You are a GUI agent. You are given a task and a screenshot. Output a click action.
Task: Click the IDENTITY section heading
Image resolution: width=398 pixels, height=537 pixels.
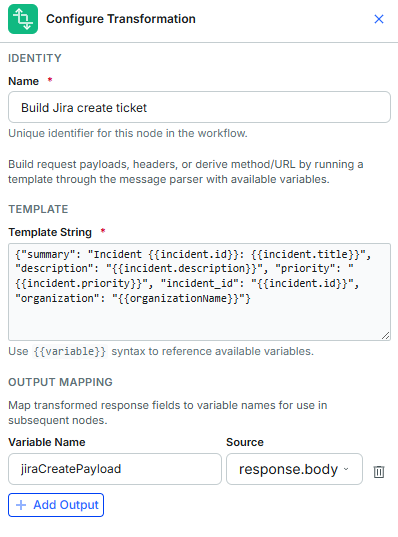35,58
